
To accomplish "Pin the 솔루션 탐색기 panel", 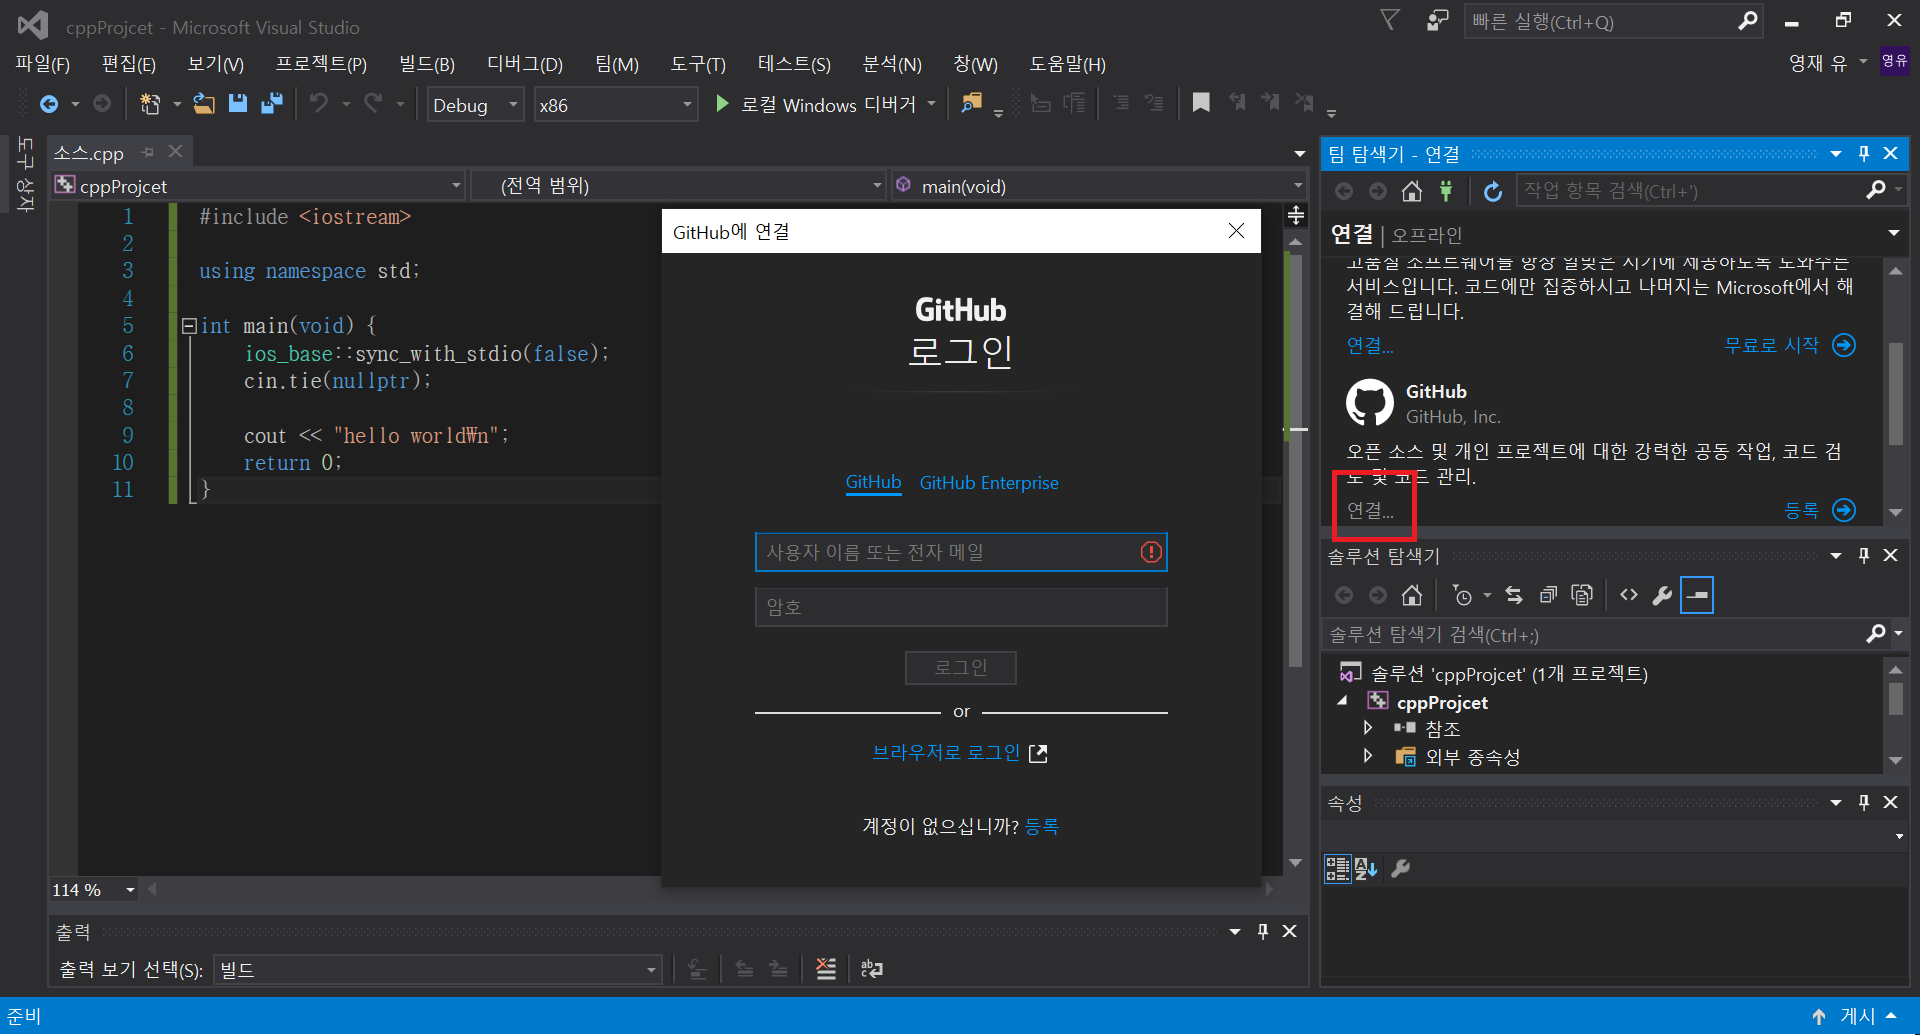I will (1863, 556).
